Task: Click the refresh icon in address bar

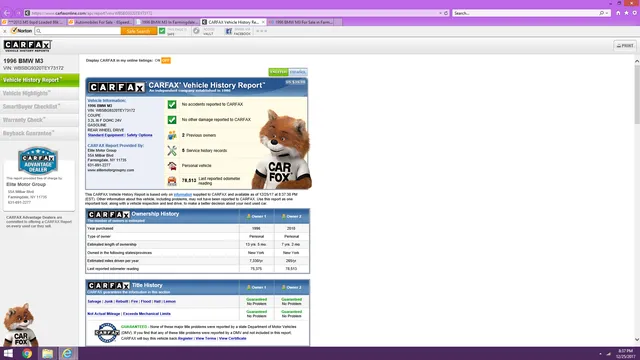Action: tap(446, 13)
